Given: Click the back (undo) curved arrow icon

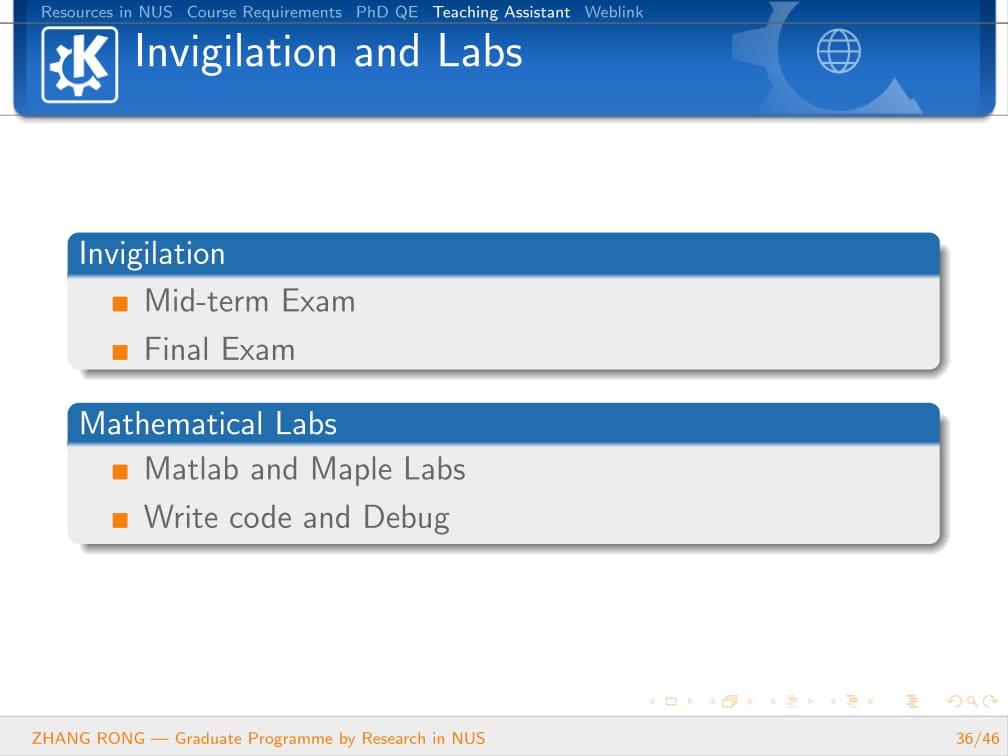Looking at the screenshot, I should tap(955, 701).
